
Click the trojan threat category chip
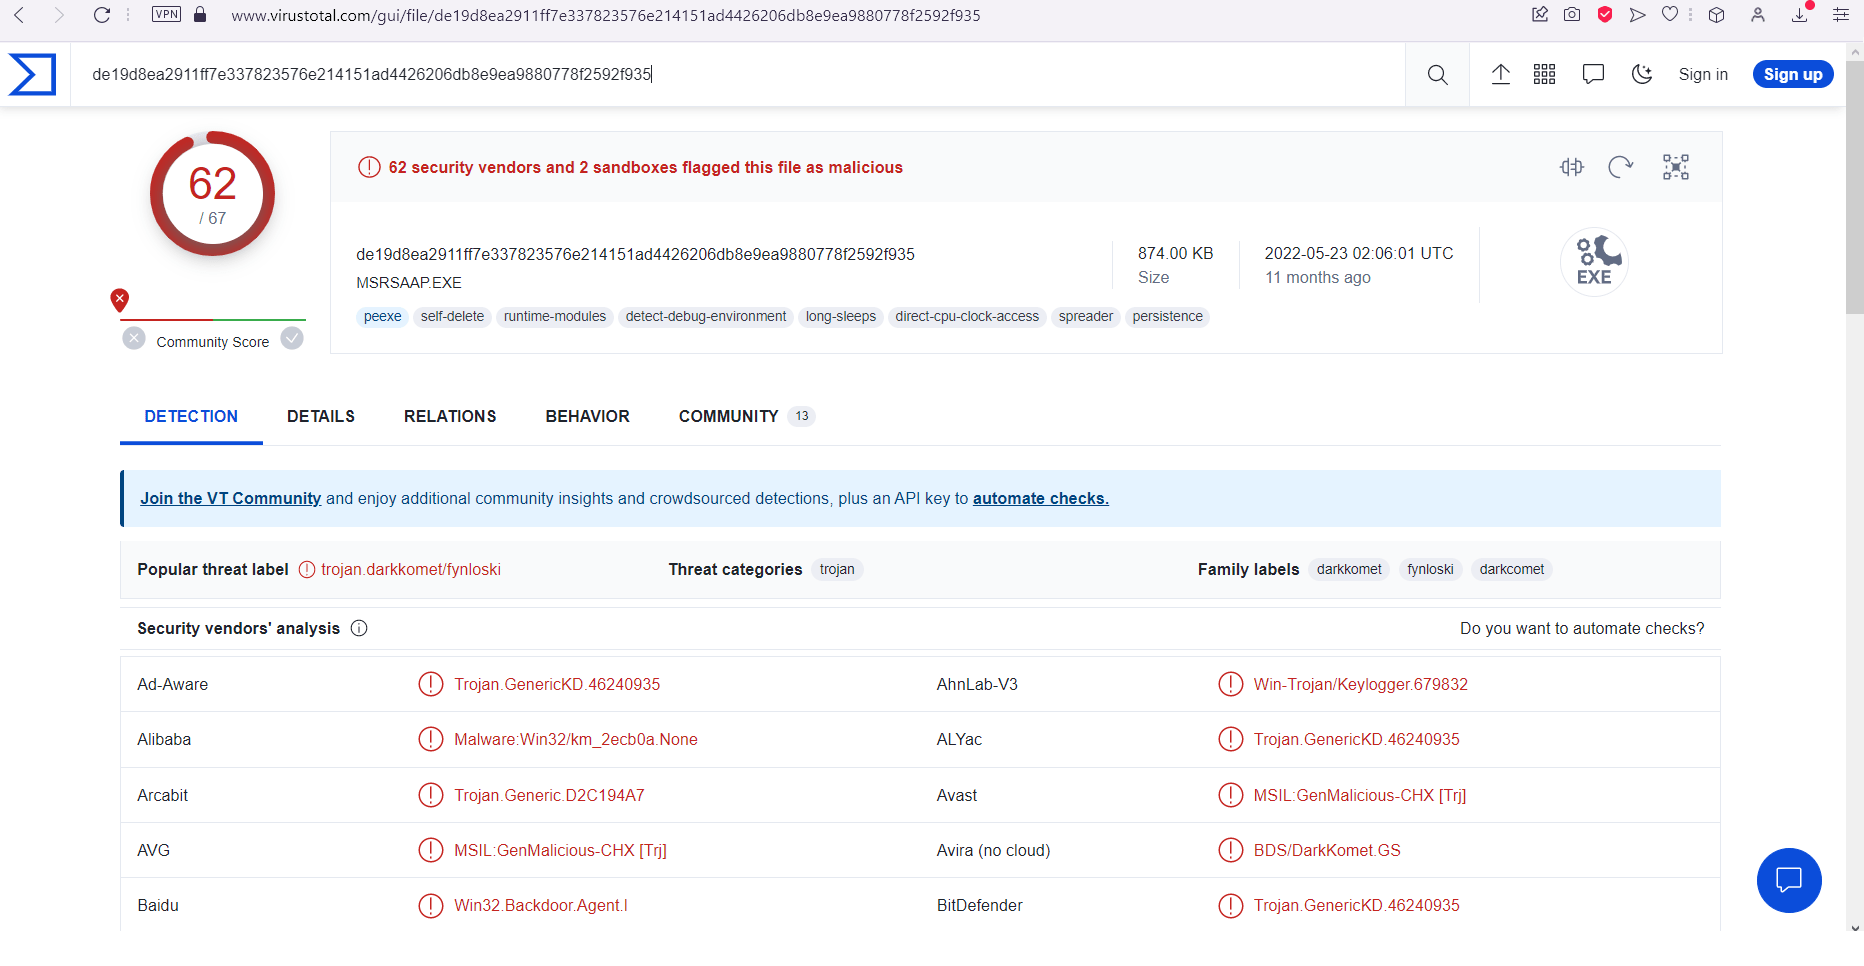point(837,569)
